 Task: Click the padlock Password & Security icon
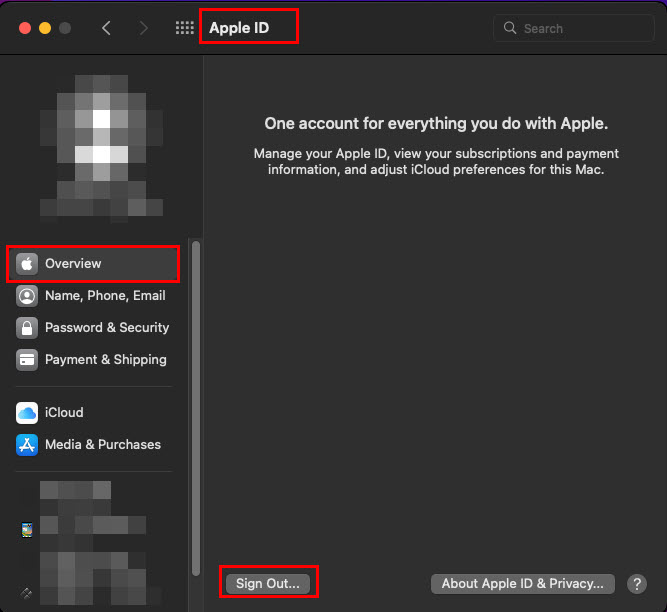click(27, 328)
